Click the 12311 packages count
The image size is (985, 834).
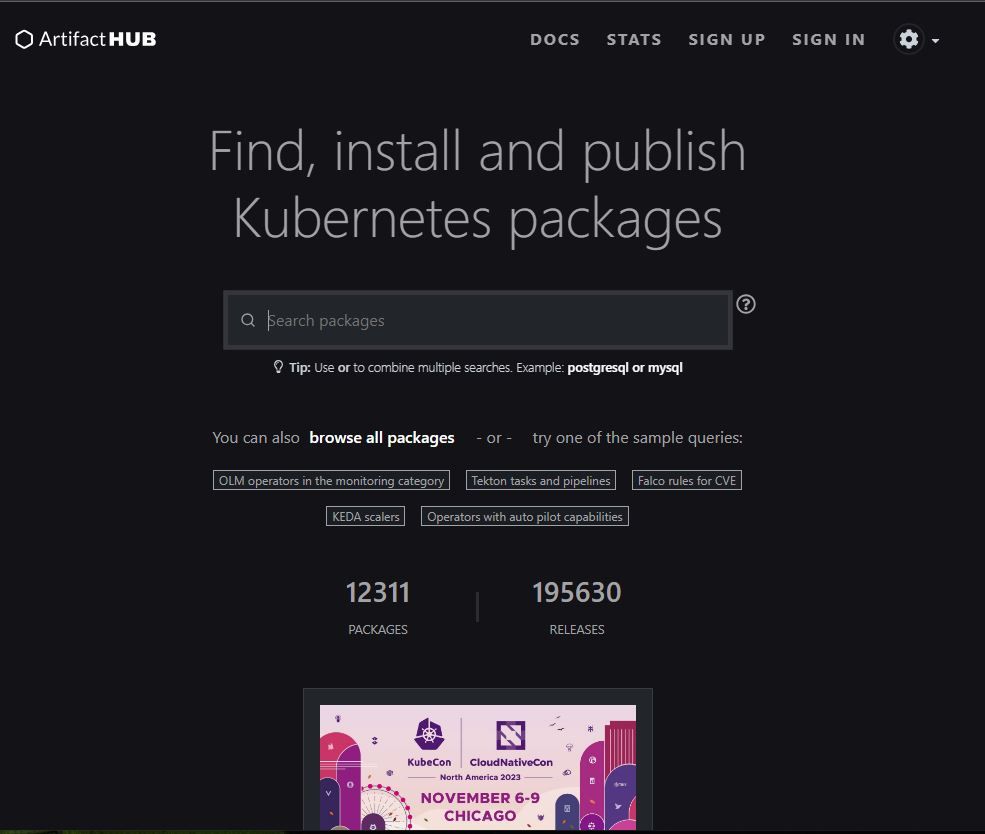coord(378,592)
